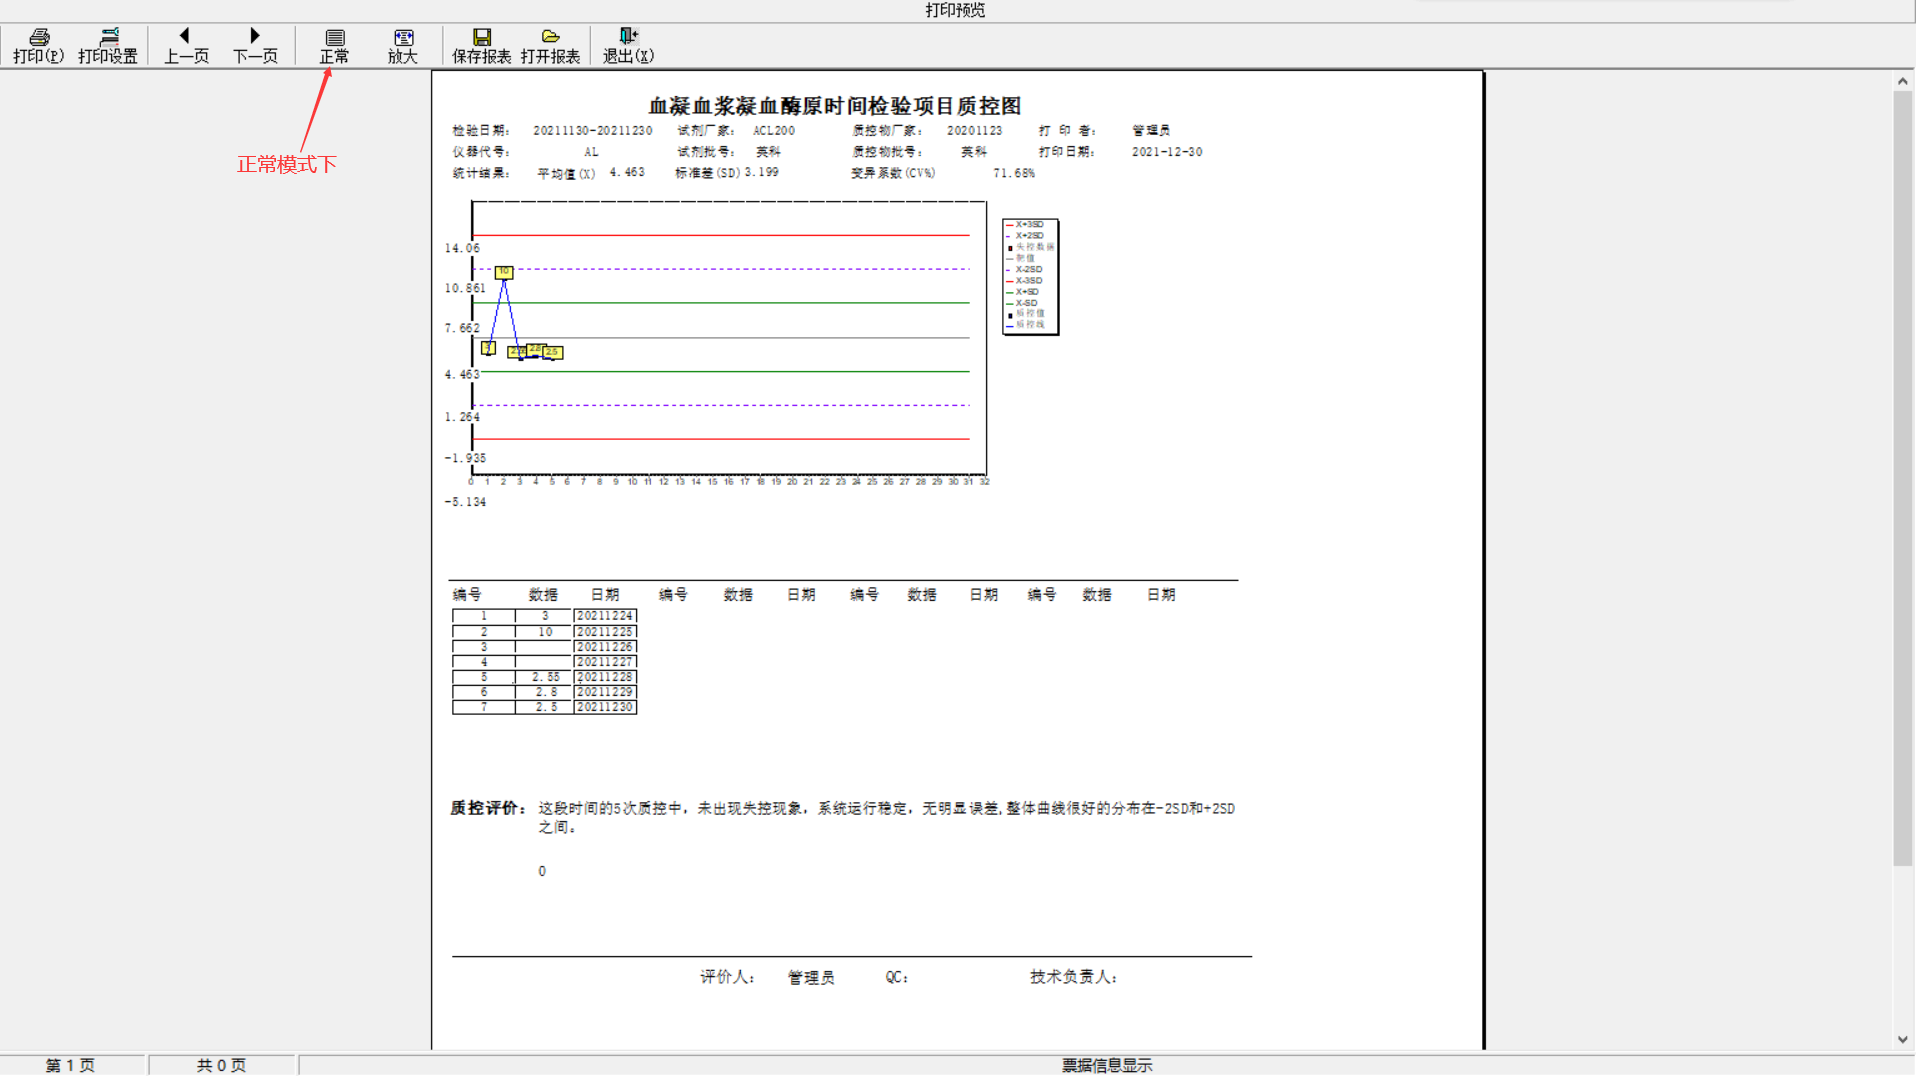This screenshot has height=1076, width=1916.
Task: Click the 技术负责人 label
Action: tap(1074, 977)
